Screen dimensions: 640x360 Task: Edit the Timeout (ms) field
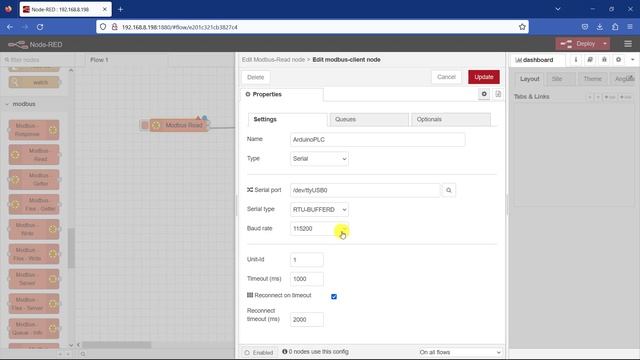[x=307, y=279]
